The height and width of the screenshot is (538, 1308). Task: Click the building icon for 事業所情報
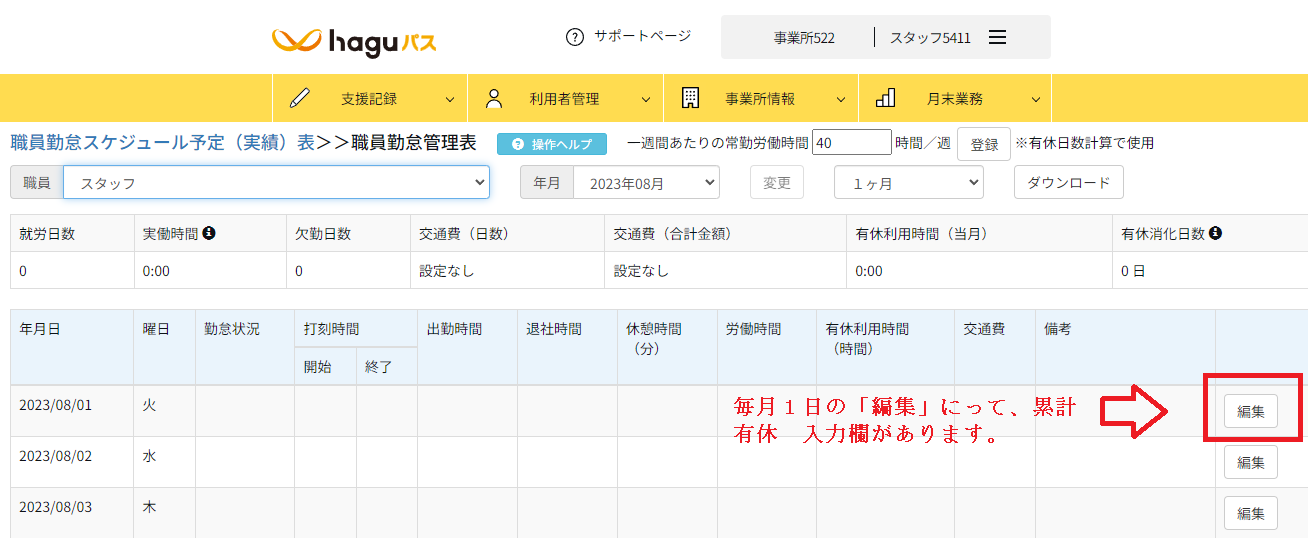pos(690,98)
